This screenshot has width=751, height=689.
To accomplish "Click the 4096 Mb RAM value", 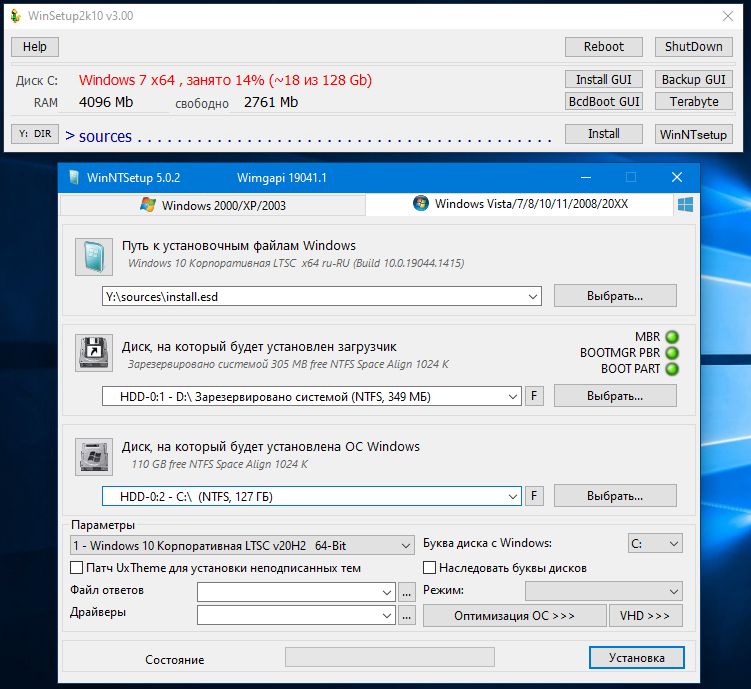I will click(x=106, y=102).
